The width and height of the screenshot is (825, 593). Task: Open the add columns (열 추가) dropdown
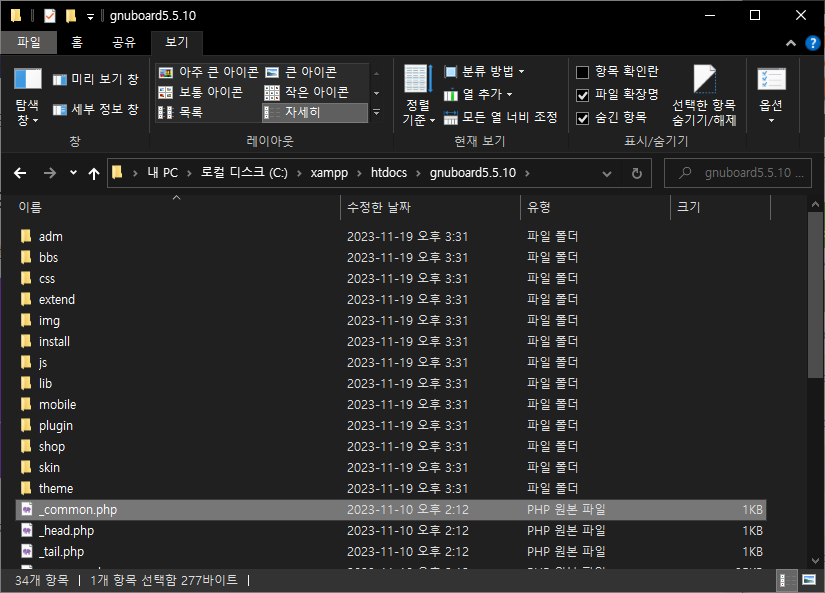(478, 95)
